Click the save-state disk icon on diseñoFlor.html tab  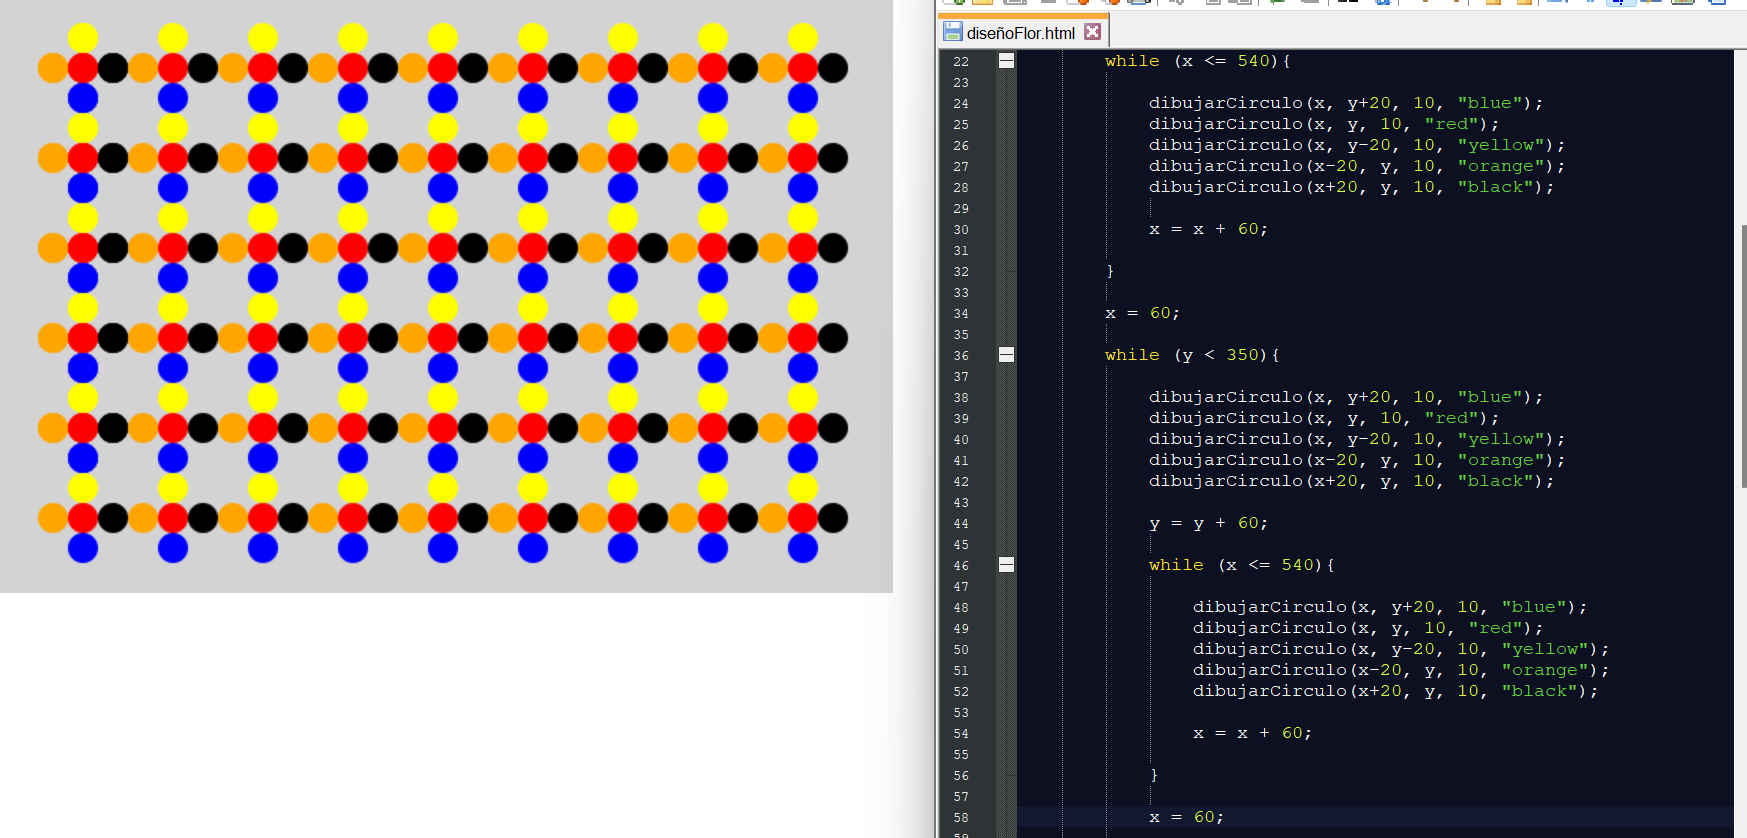point(953,32)
